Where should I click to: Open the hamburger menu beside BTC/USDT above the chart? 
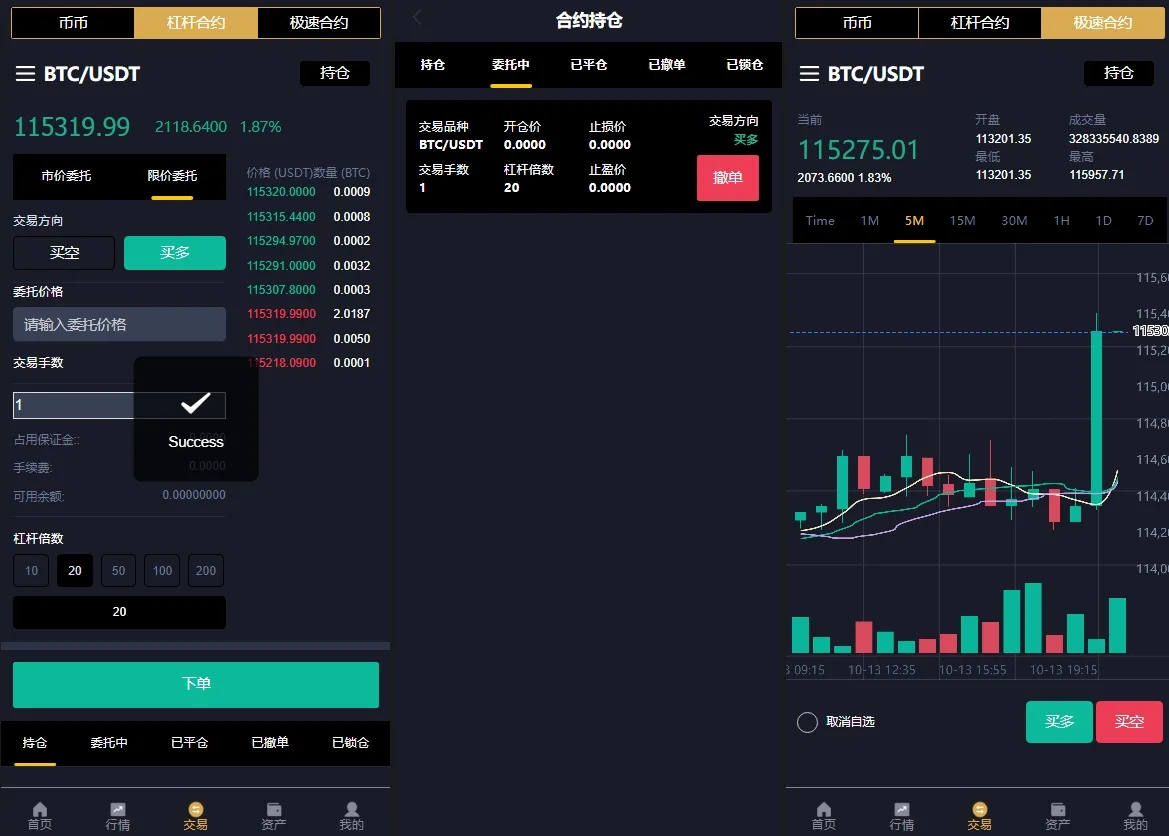tap(809, 74)
